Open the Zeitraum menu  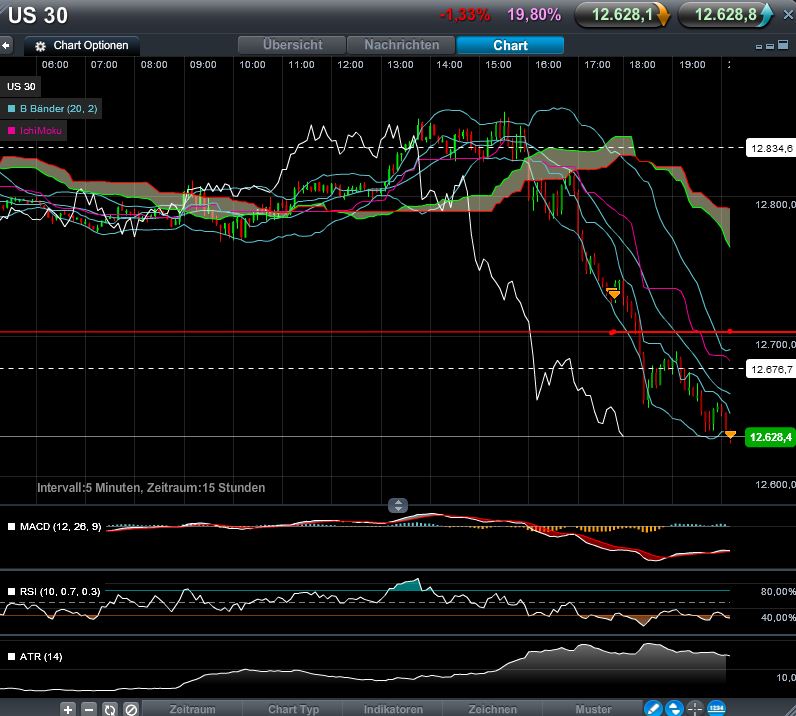192,709
